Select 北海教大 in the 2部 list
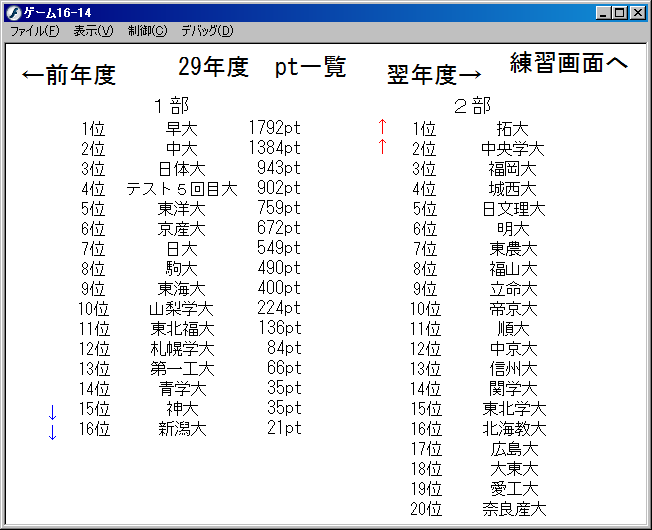 pos(514,429)
